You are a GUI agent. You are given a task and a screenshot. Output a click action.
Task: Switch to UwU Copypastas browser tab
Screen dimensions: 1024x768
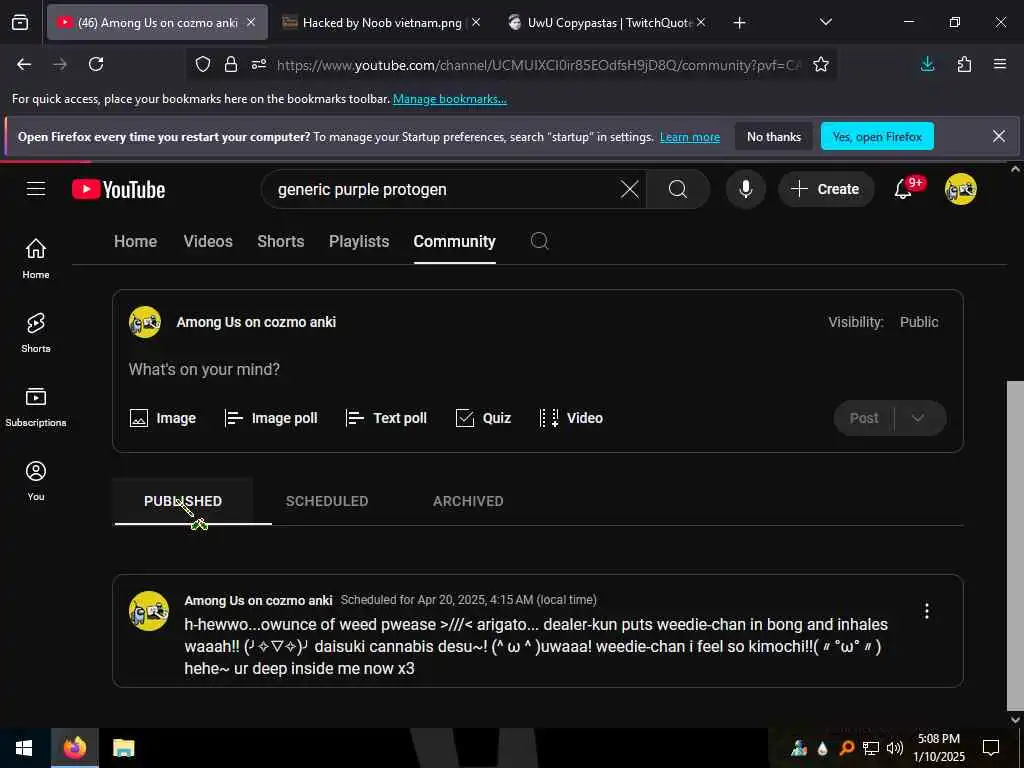pos(601,22)
